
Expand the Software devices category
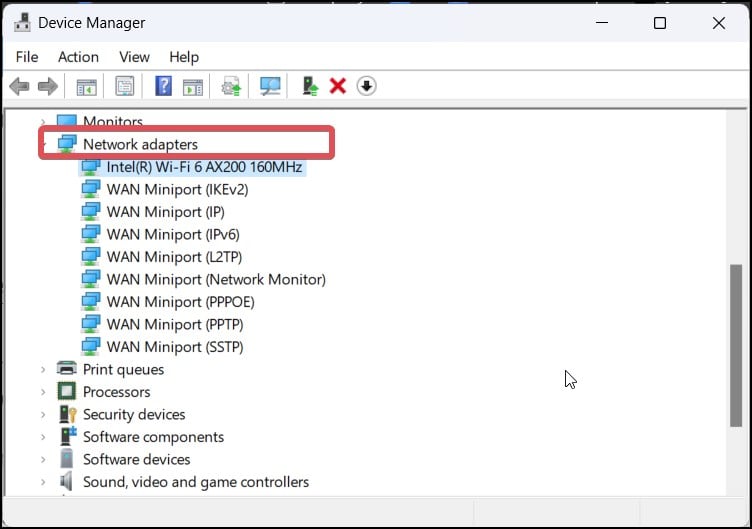click(x=43, y=459)
